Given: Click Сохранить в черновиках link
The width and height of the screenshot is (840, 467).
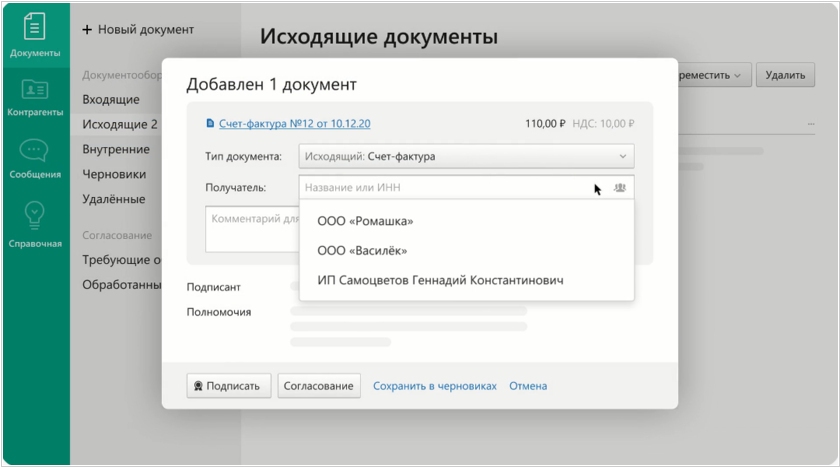Looking at the screenshot, I should tap(434, 386).
